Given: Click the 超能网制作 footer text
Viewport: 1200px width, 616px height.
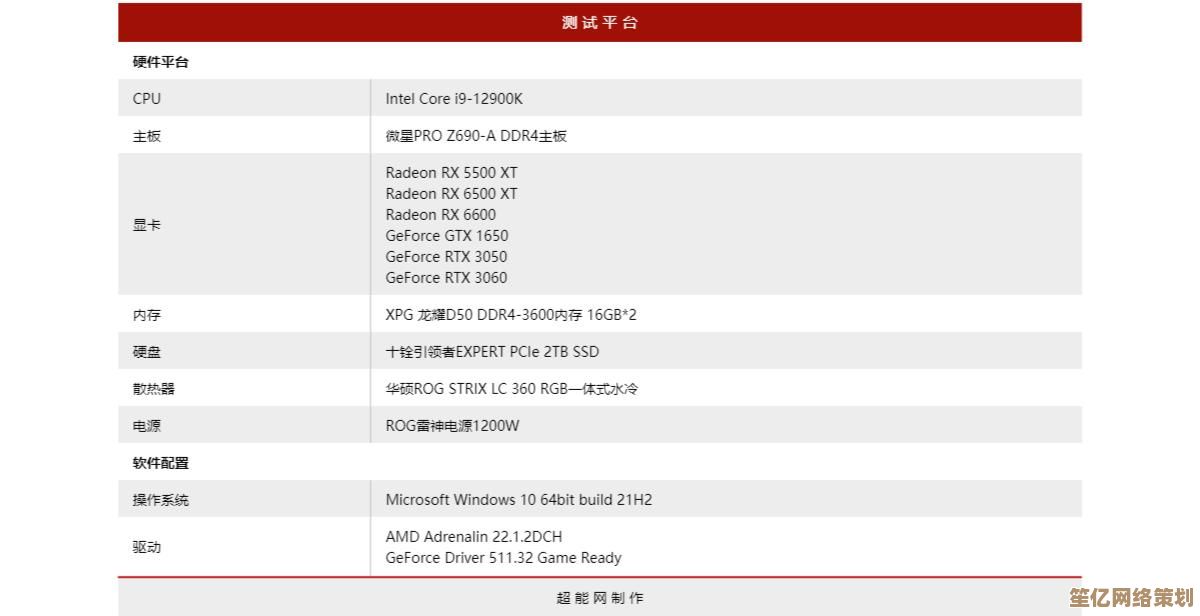Looking at the screenshot, I should tap(598, 597).
